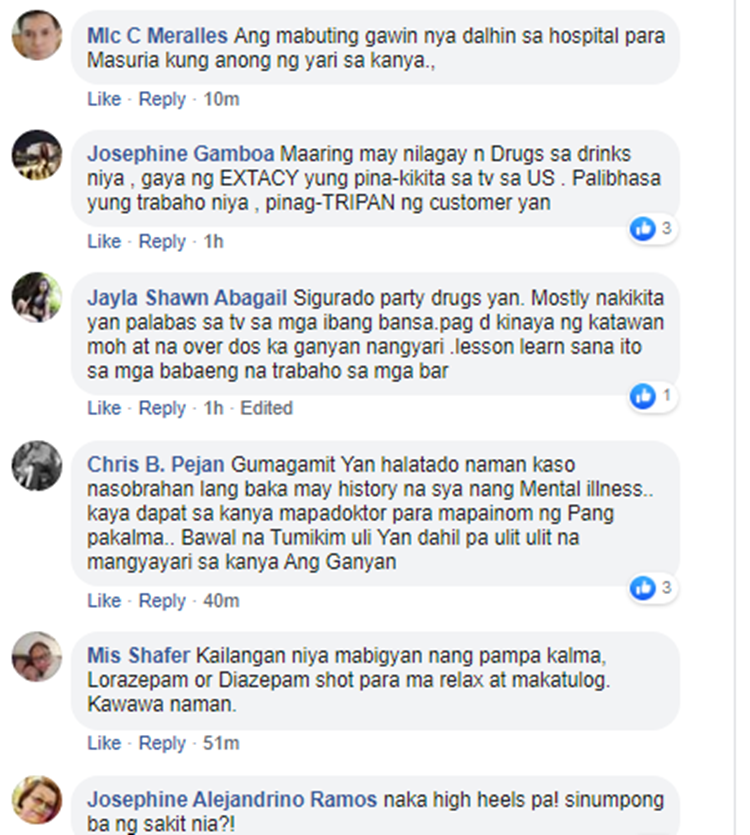The width and height of the screenshot is (750, 835).
Task: Open Mis Shafer's profile avatar
Action: click(37, 657)
